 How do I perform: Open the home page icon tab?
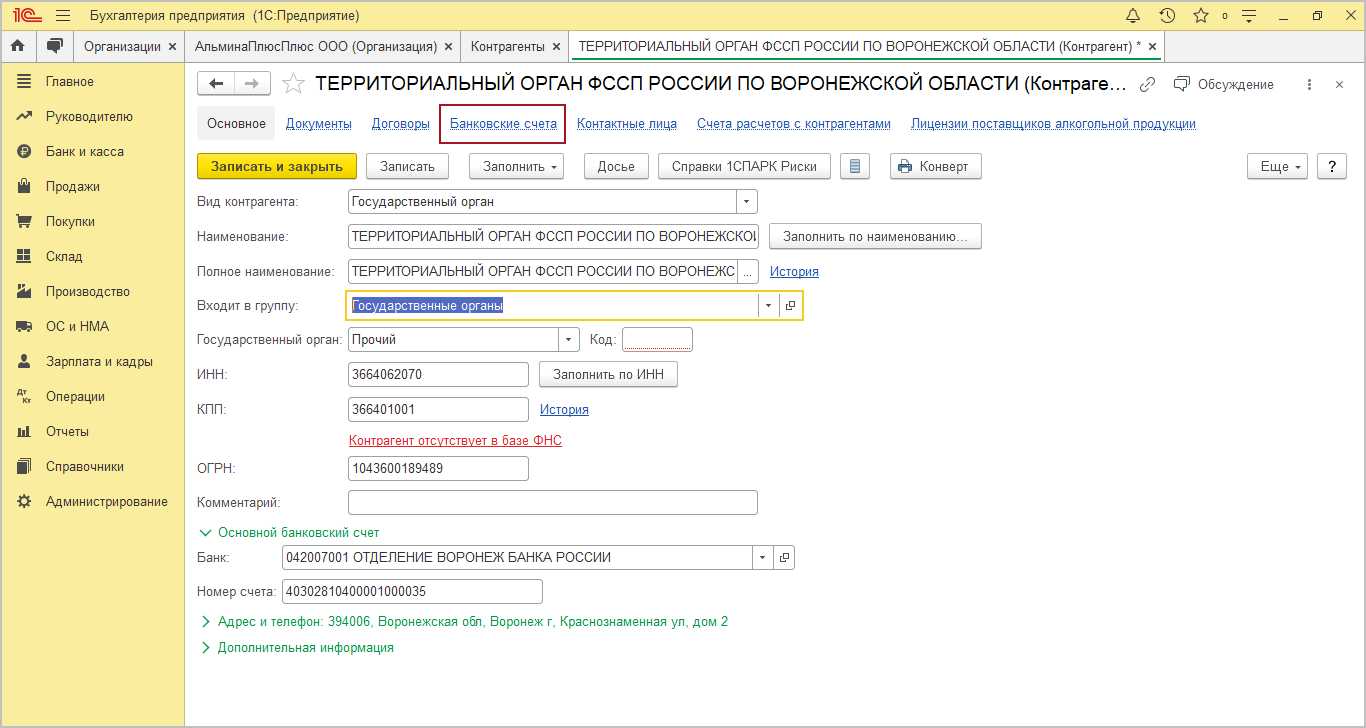pyautogui.click(x=17, y=46)
